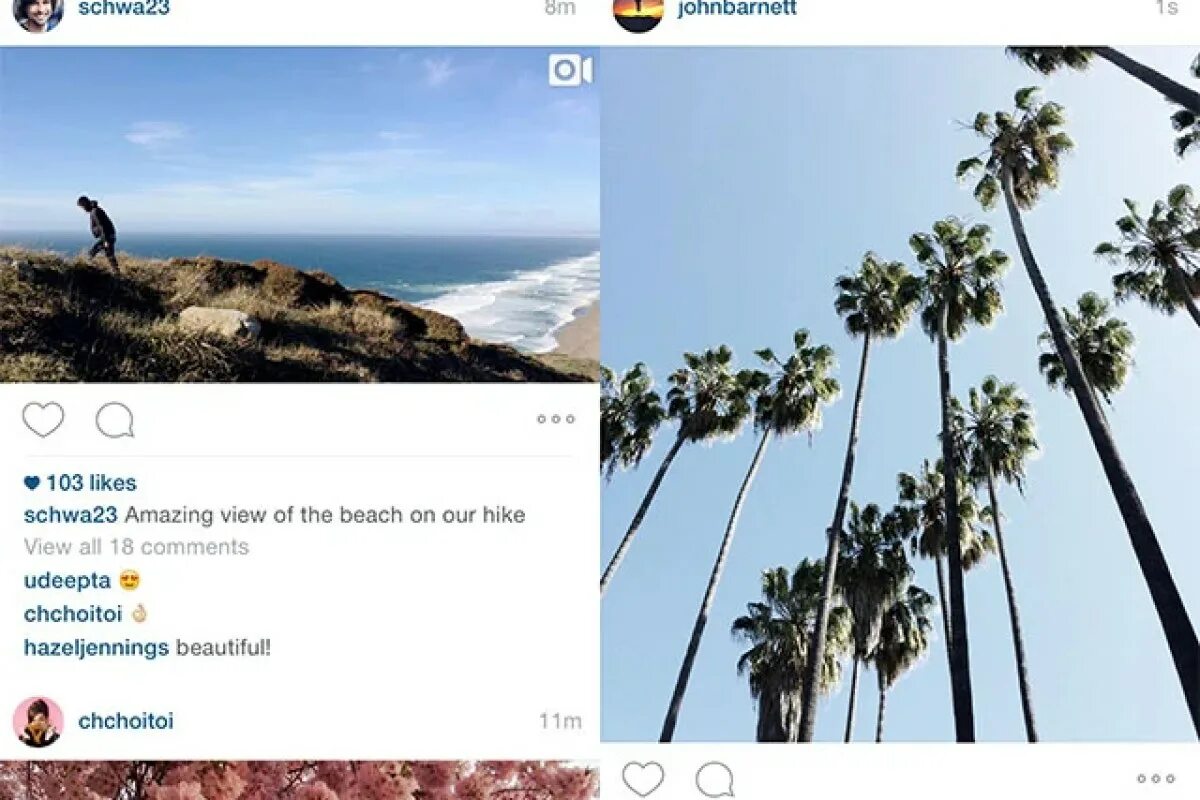View the 103 likes list
Viewport: 1200px width, 800px height.
click(80, 483)
